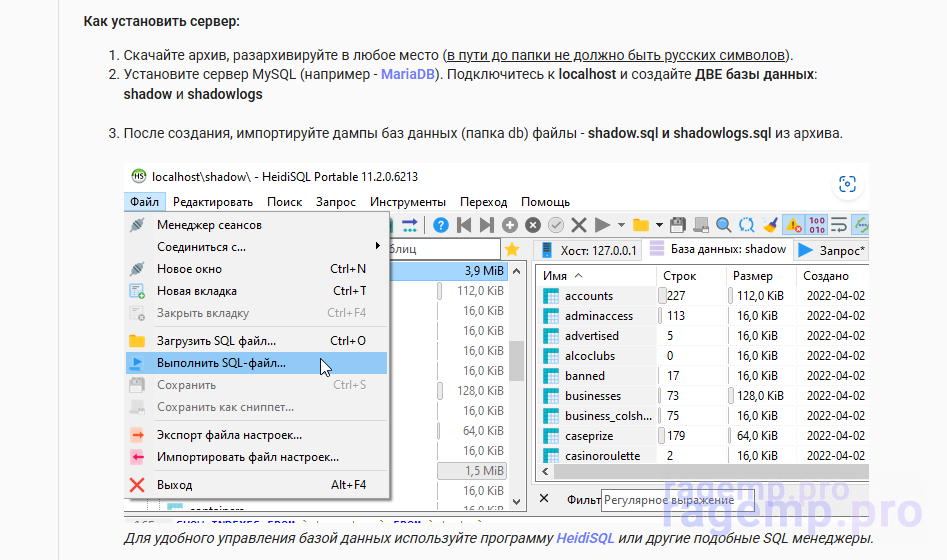Click the save-as-snippet toolbar icon
This screenshot has width=947, height=560.
pyautogui.click(x=701, y=225)
